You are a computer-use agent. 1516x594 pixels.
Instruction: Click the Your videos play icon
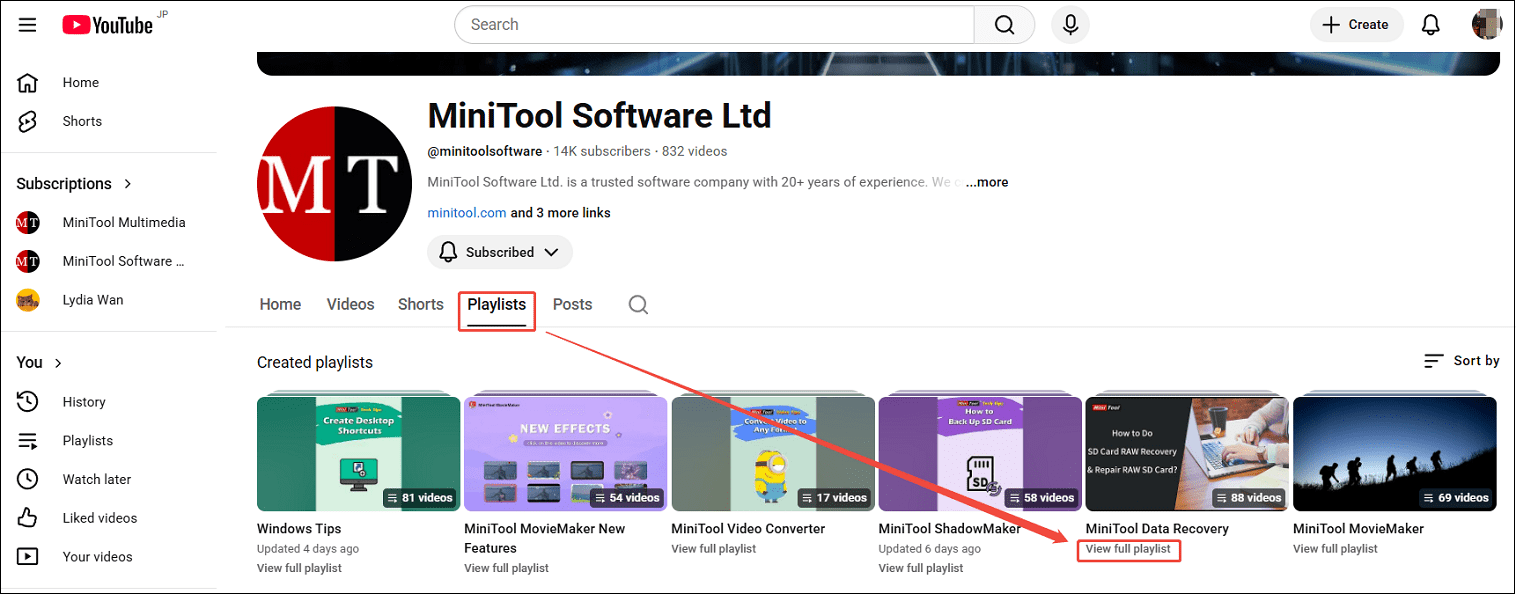click(x=28, y=557)
